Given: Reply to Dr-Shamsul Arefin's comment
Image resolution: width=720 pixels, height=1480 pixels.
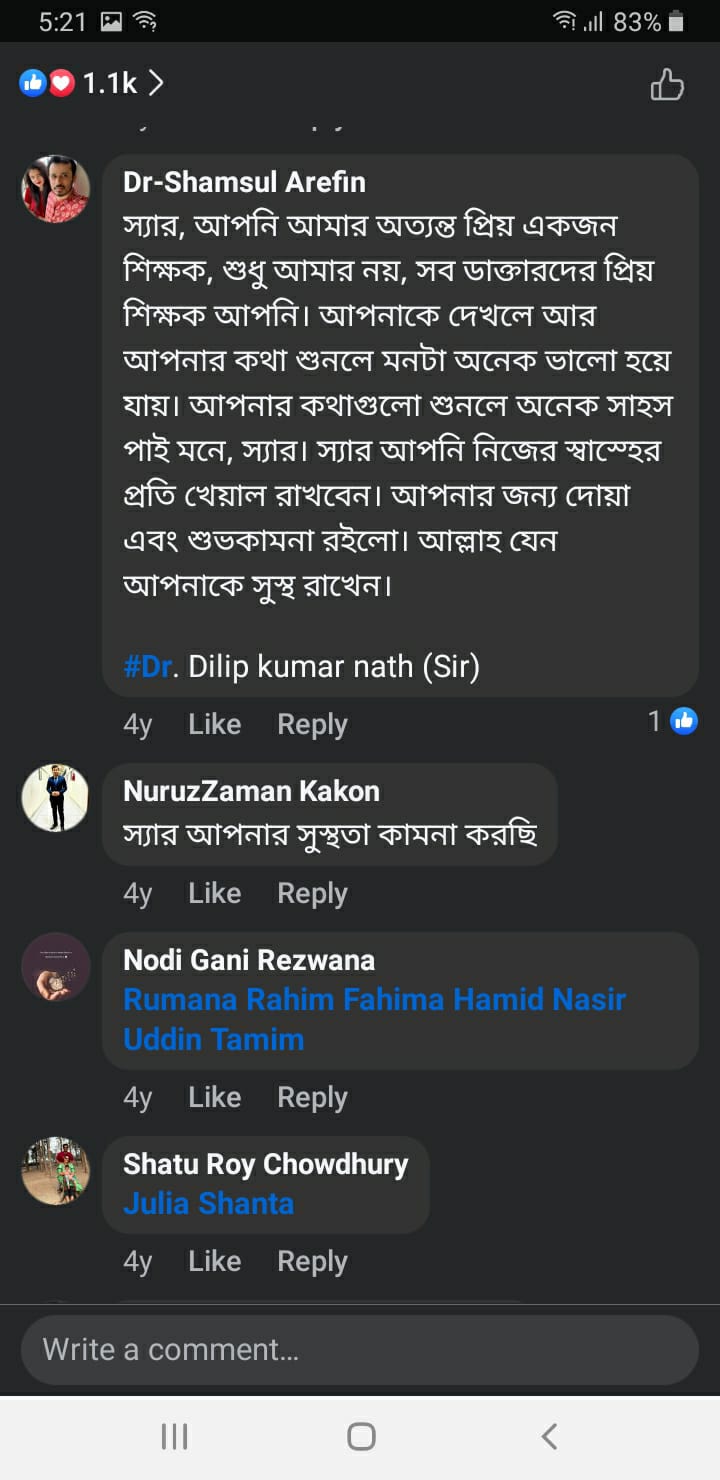Looking at the screenshot, I should 312,724.
